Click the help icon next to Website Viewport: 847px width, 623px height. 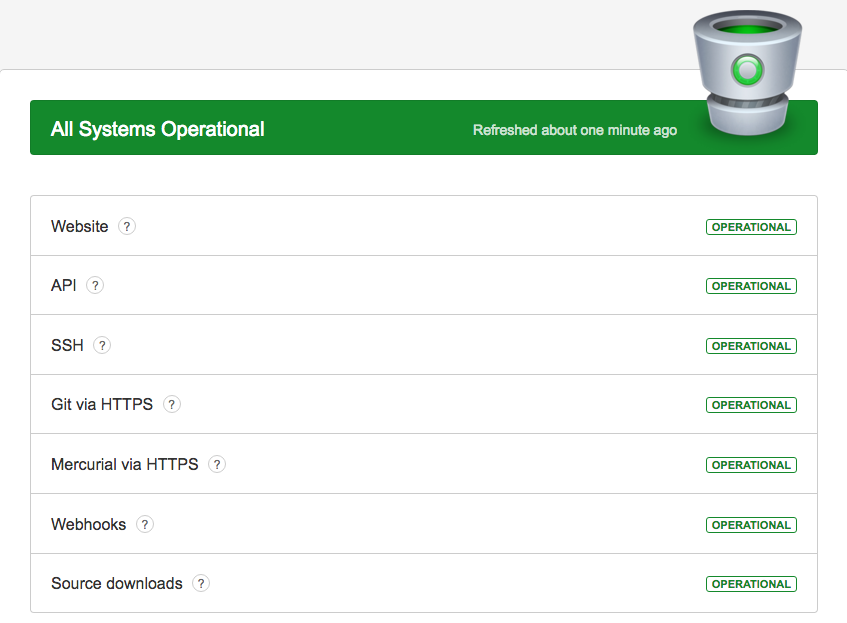tap(127, 226)
